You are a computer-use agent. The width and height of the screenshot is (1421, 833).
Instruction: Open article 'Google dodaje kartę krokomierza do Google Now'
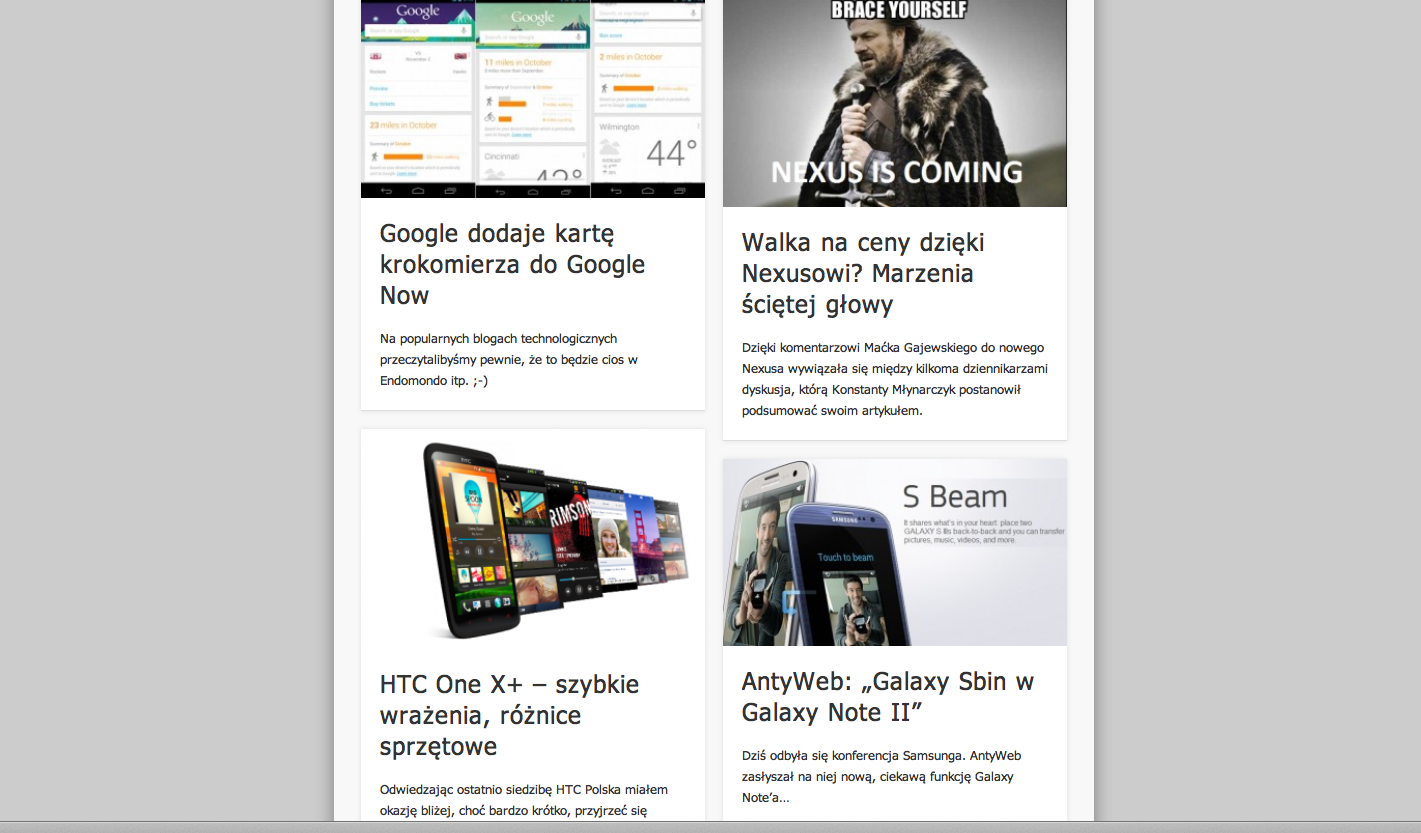512,264
